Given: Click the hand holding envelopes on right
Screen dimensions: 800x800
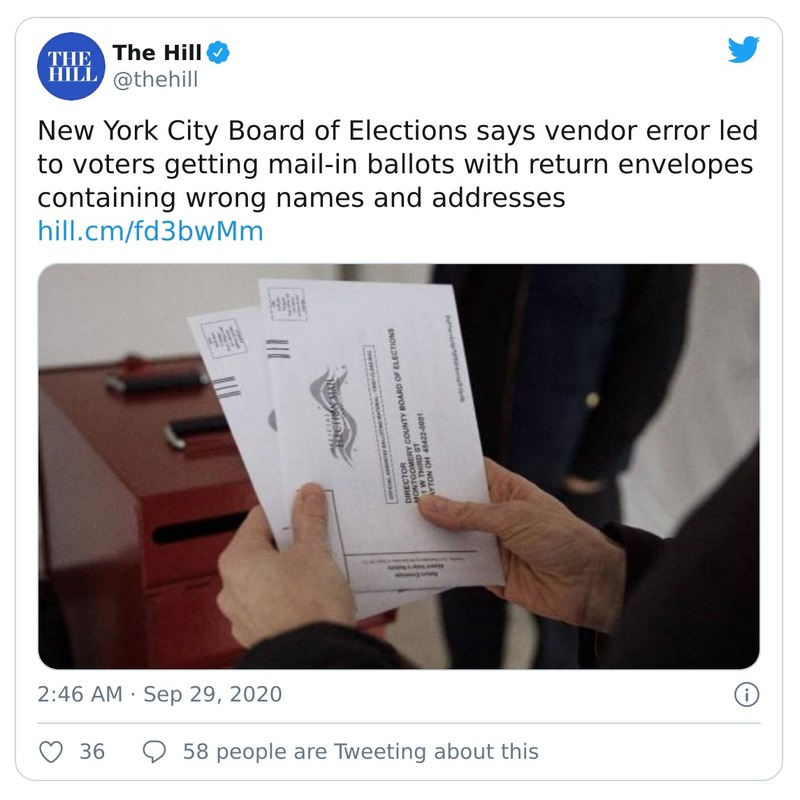Looking at the screenshot, I should coord(526,541).
